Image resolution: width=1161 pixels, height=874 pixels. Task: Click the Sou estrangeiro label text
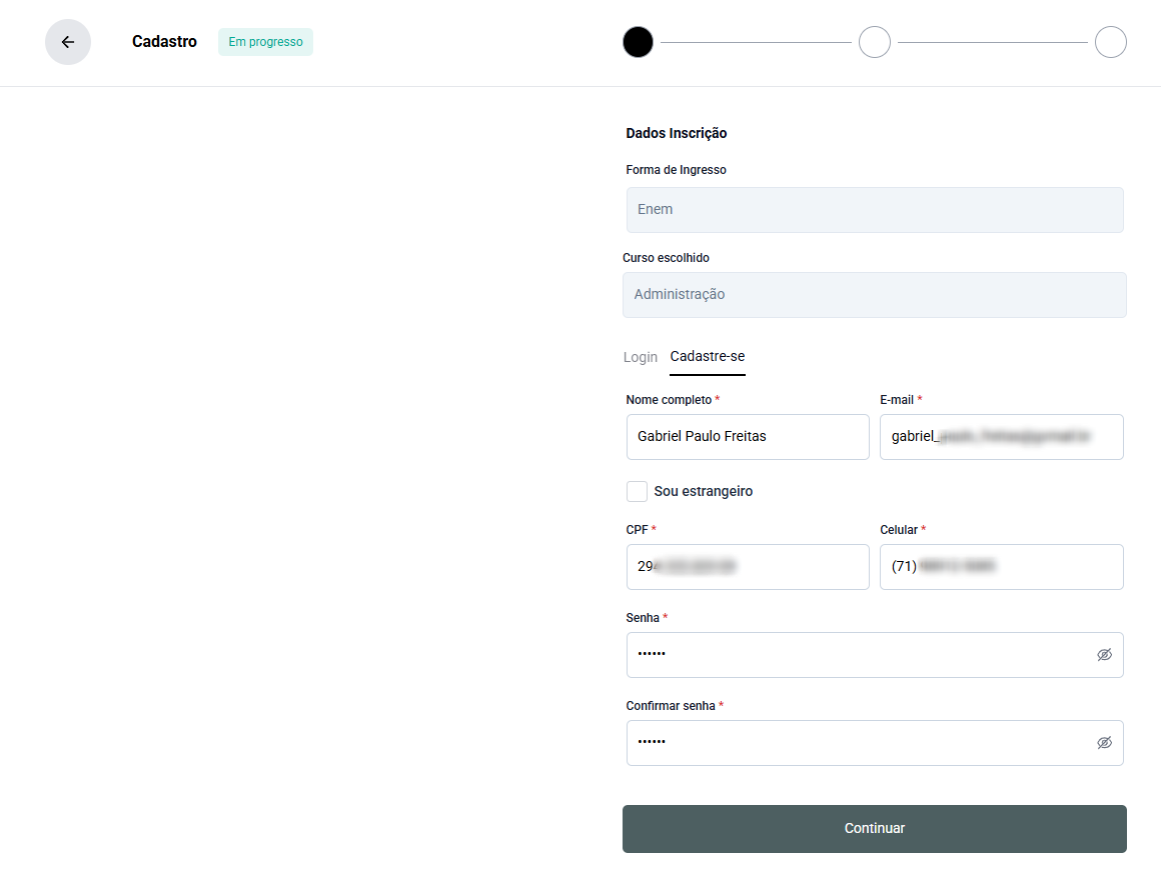(x=703, y=491)
